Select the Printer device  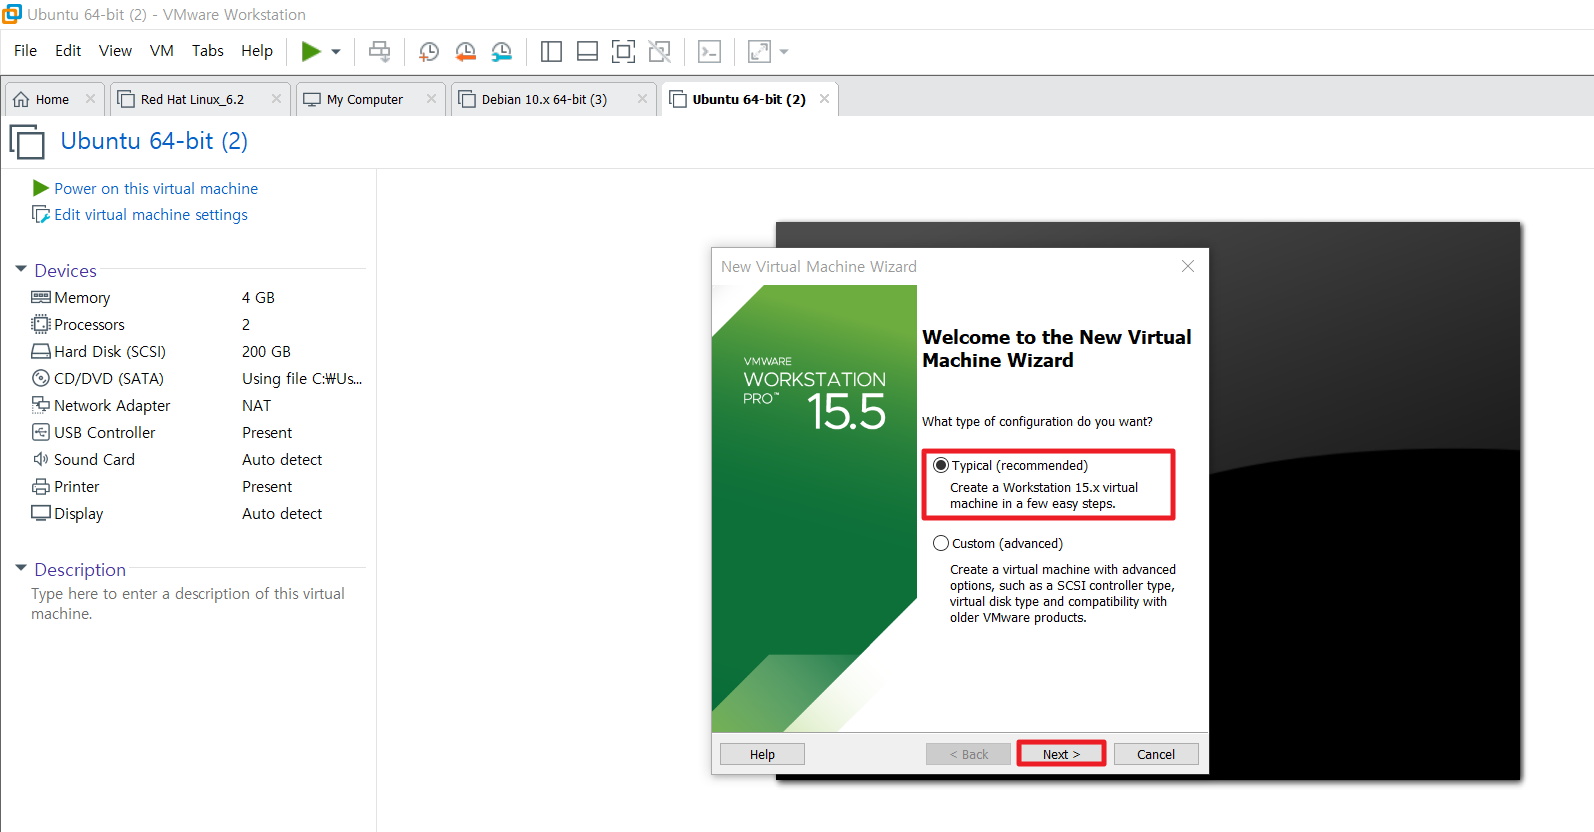point(197,487)
